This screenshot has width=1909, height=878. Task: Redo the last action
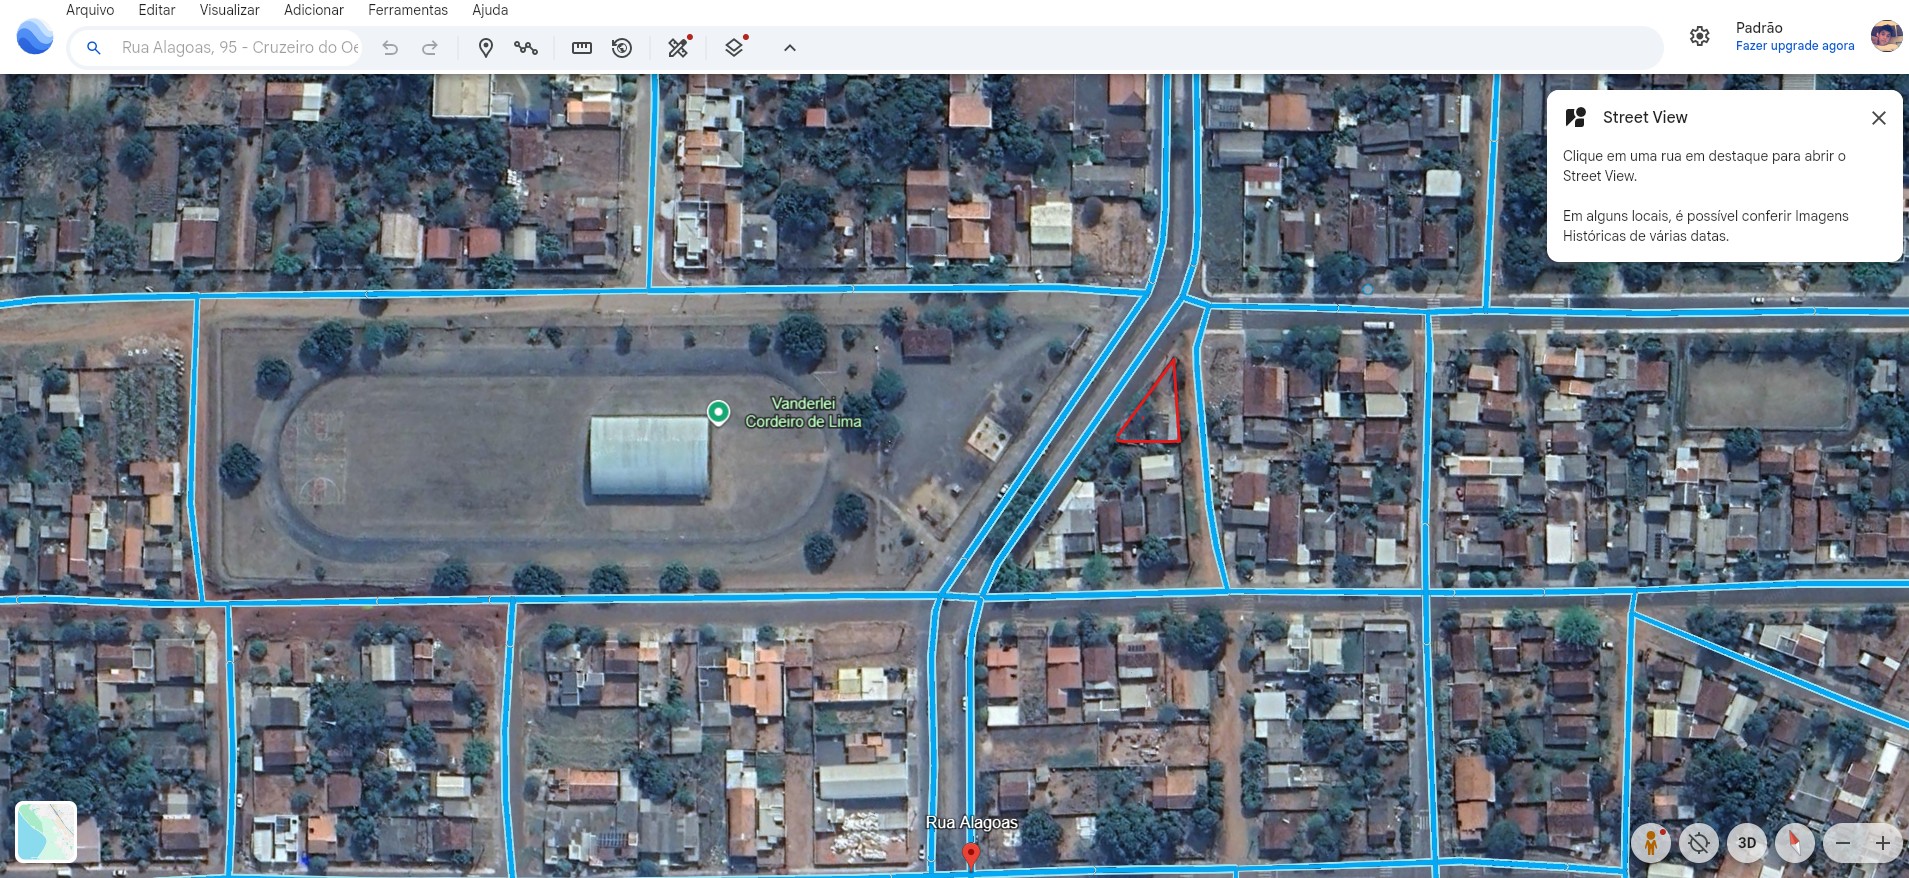point(430,48)
